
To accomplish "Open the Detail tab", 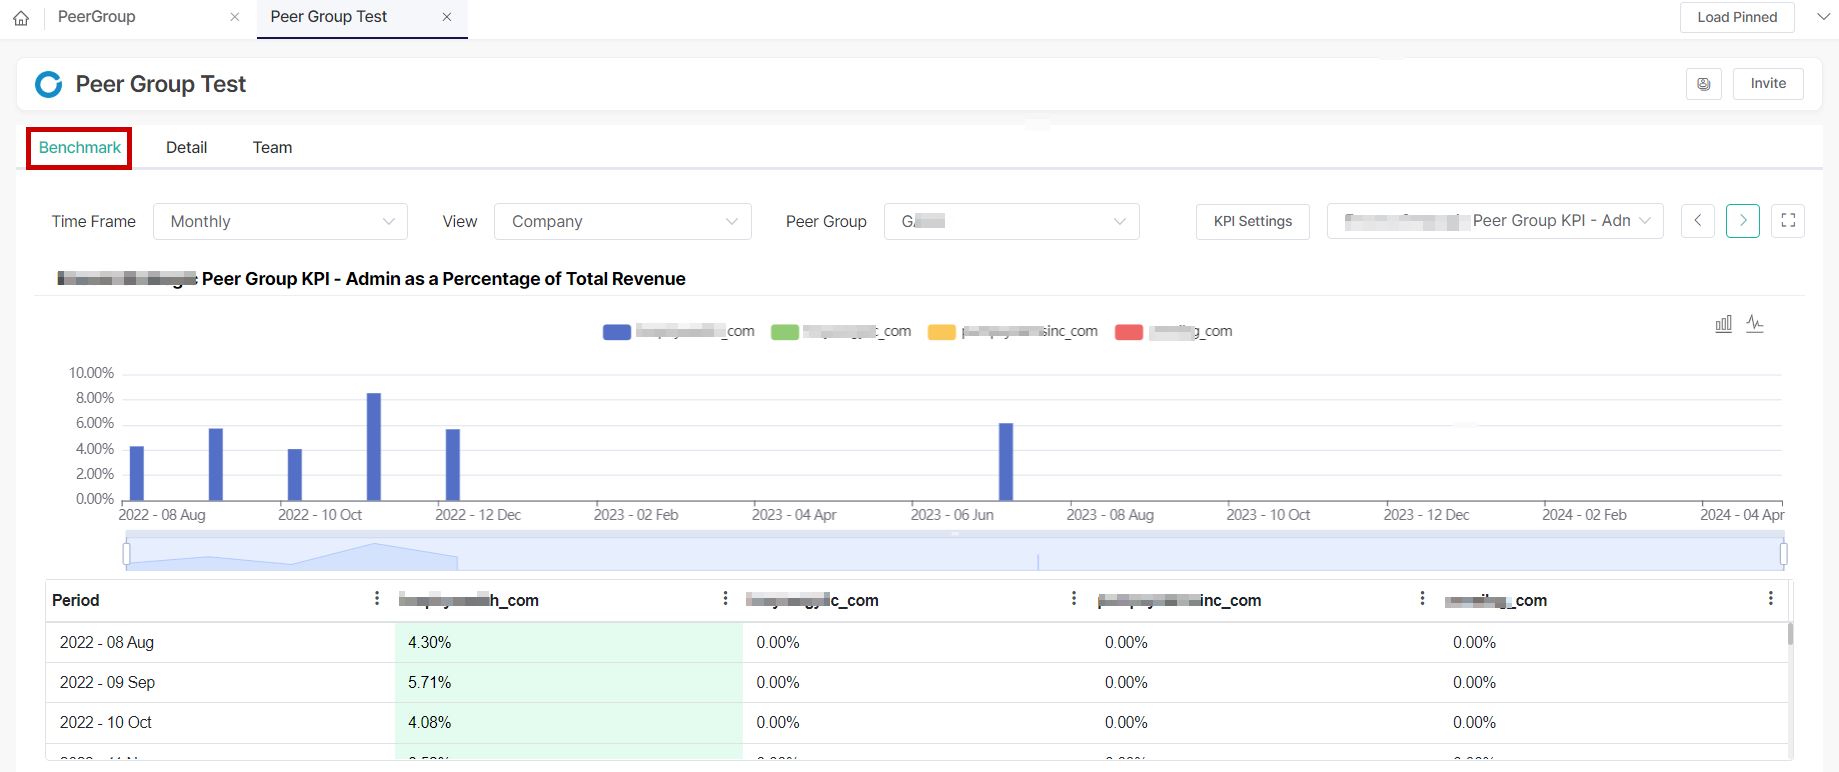I will click(x=186, y=148).
